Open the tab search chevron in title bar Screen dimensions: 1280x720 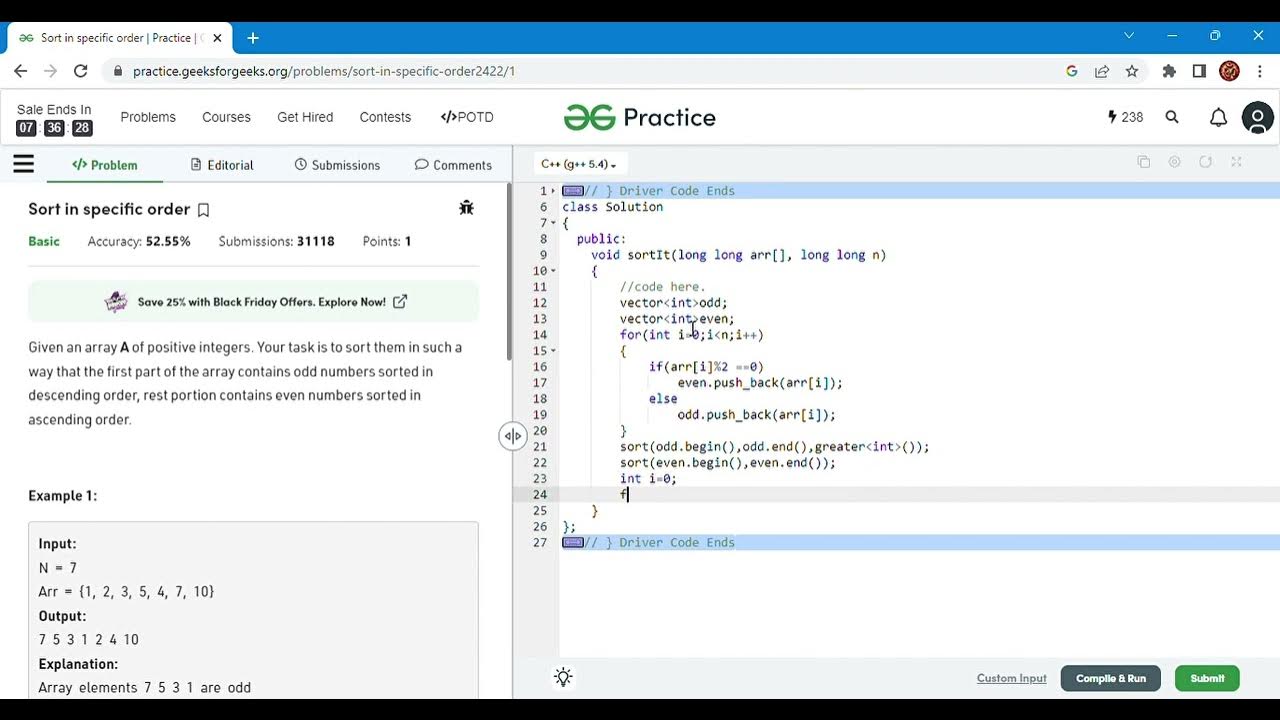1129,35
